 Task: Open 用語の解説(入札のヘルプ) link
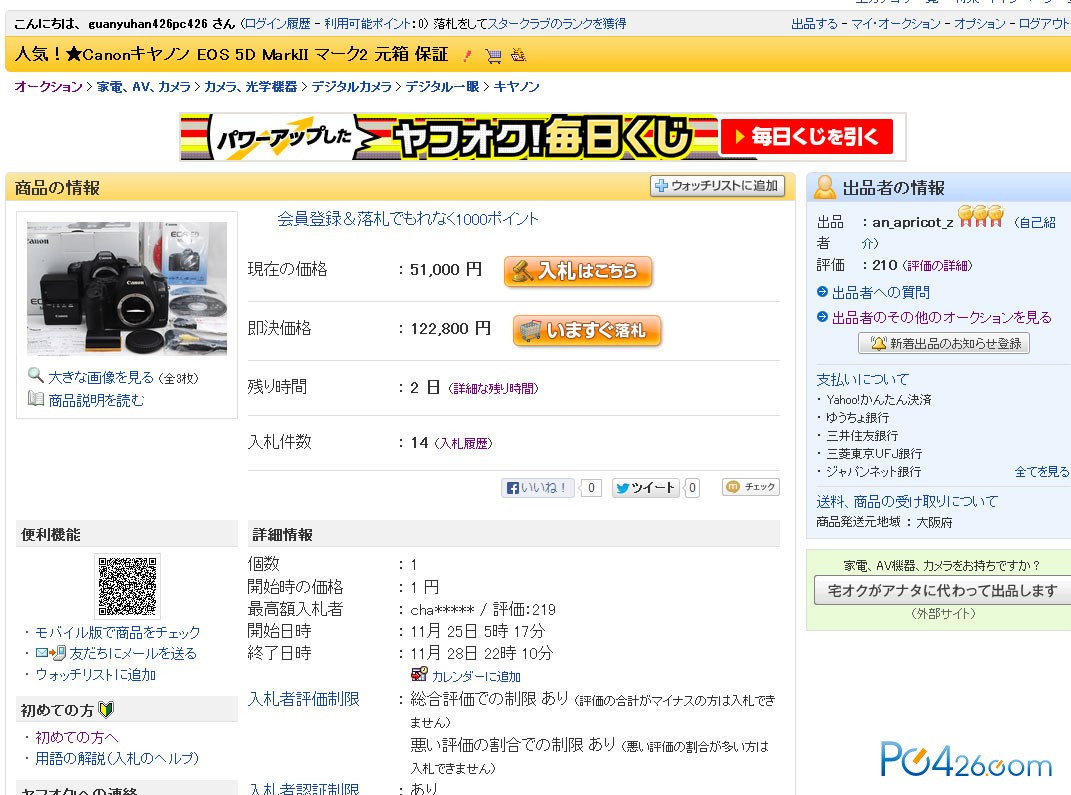(x=117, y=759)
